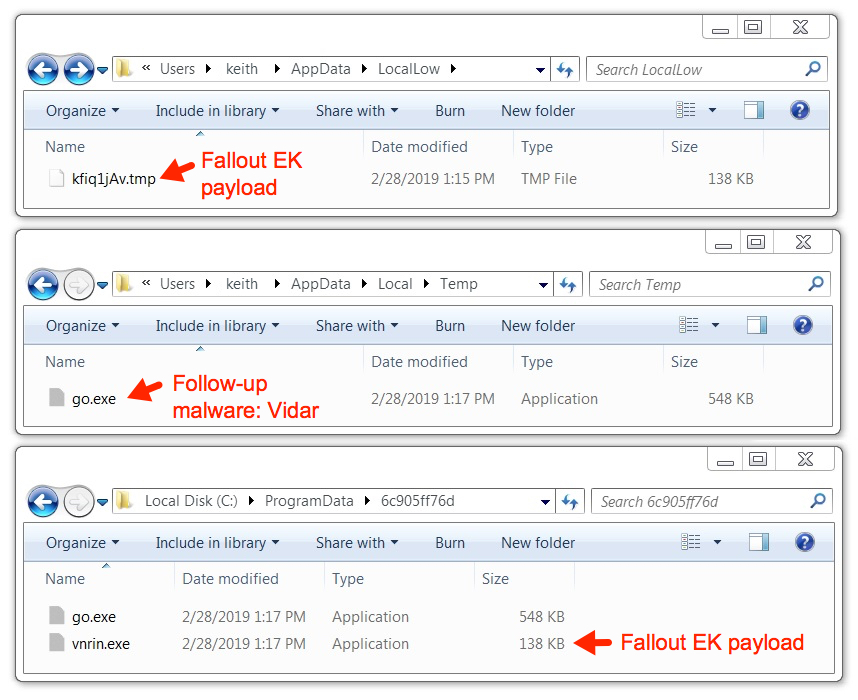Create New folder in LocalLow window
The height and width of the screenshot is (700, 858).
pos(538,111)
